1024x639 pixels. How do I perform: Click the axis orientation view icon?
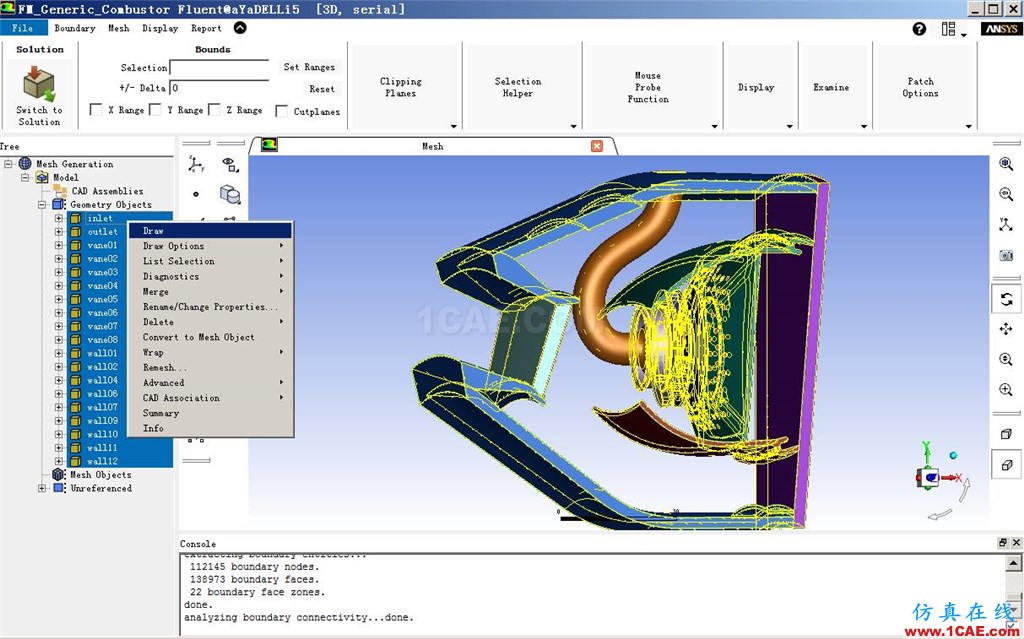pyautogui.click(x=1006, y=225)
